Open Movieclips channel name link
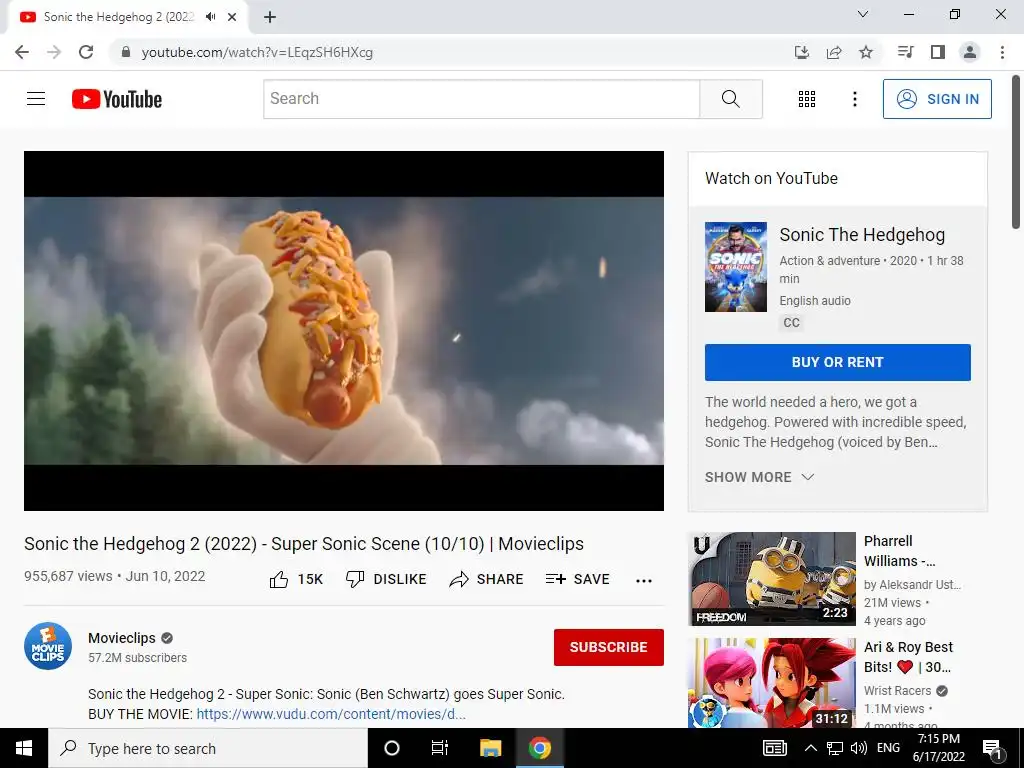 pos(122,638)
